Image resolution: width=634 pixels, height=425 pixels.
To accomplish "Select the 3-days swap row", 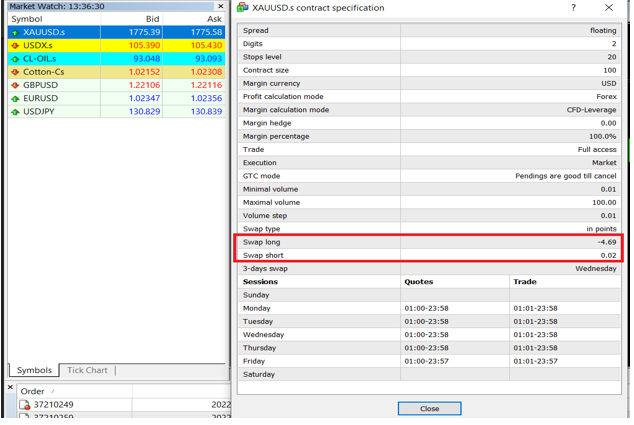I will 429,268.
